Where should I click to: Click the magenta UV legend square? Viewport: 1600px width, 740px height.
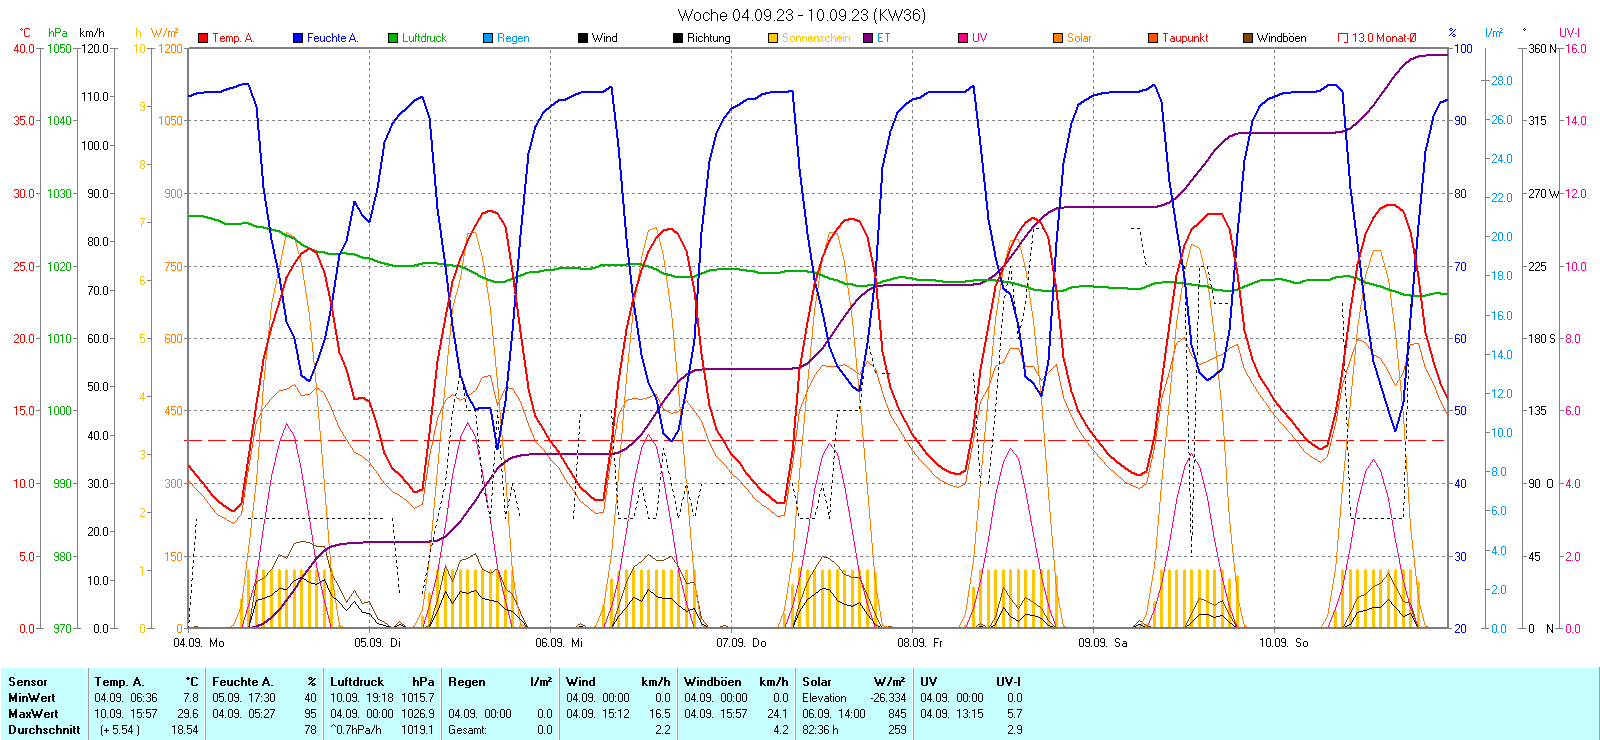[963, 38]
